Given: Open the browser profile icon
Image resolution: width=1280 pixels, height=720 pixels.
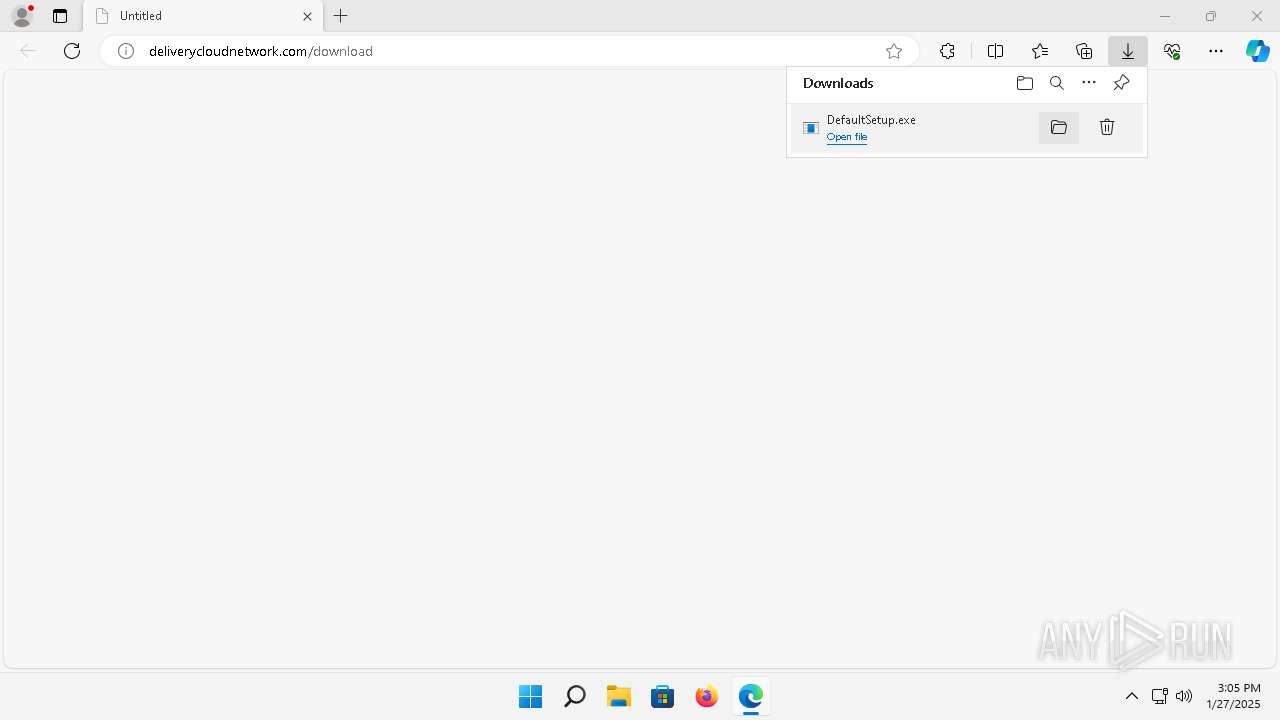Looking at the screenshot, I should pyautogui.click(x=22, y=16).
